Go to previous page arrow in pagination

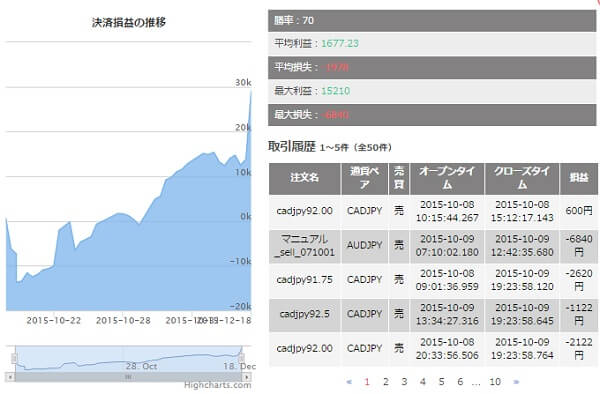349,381
